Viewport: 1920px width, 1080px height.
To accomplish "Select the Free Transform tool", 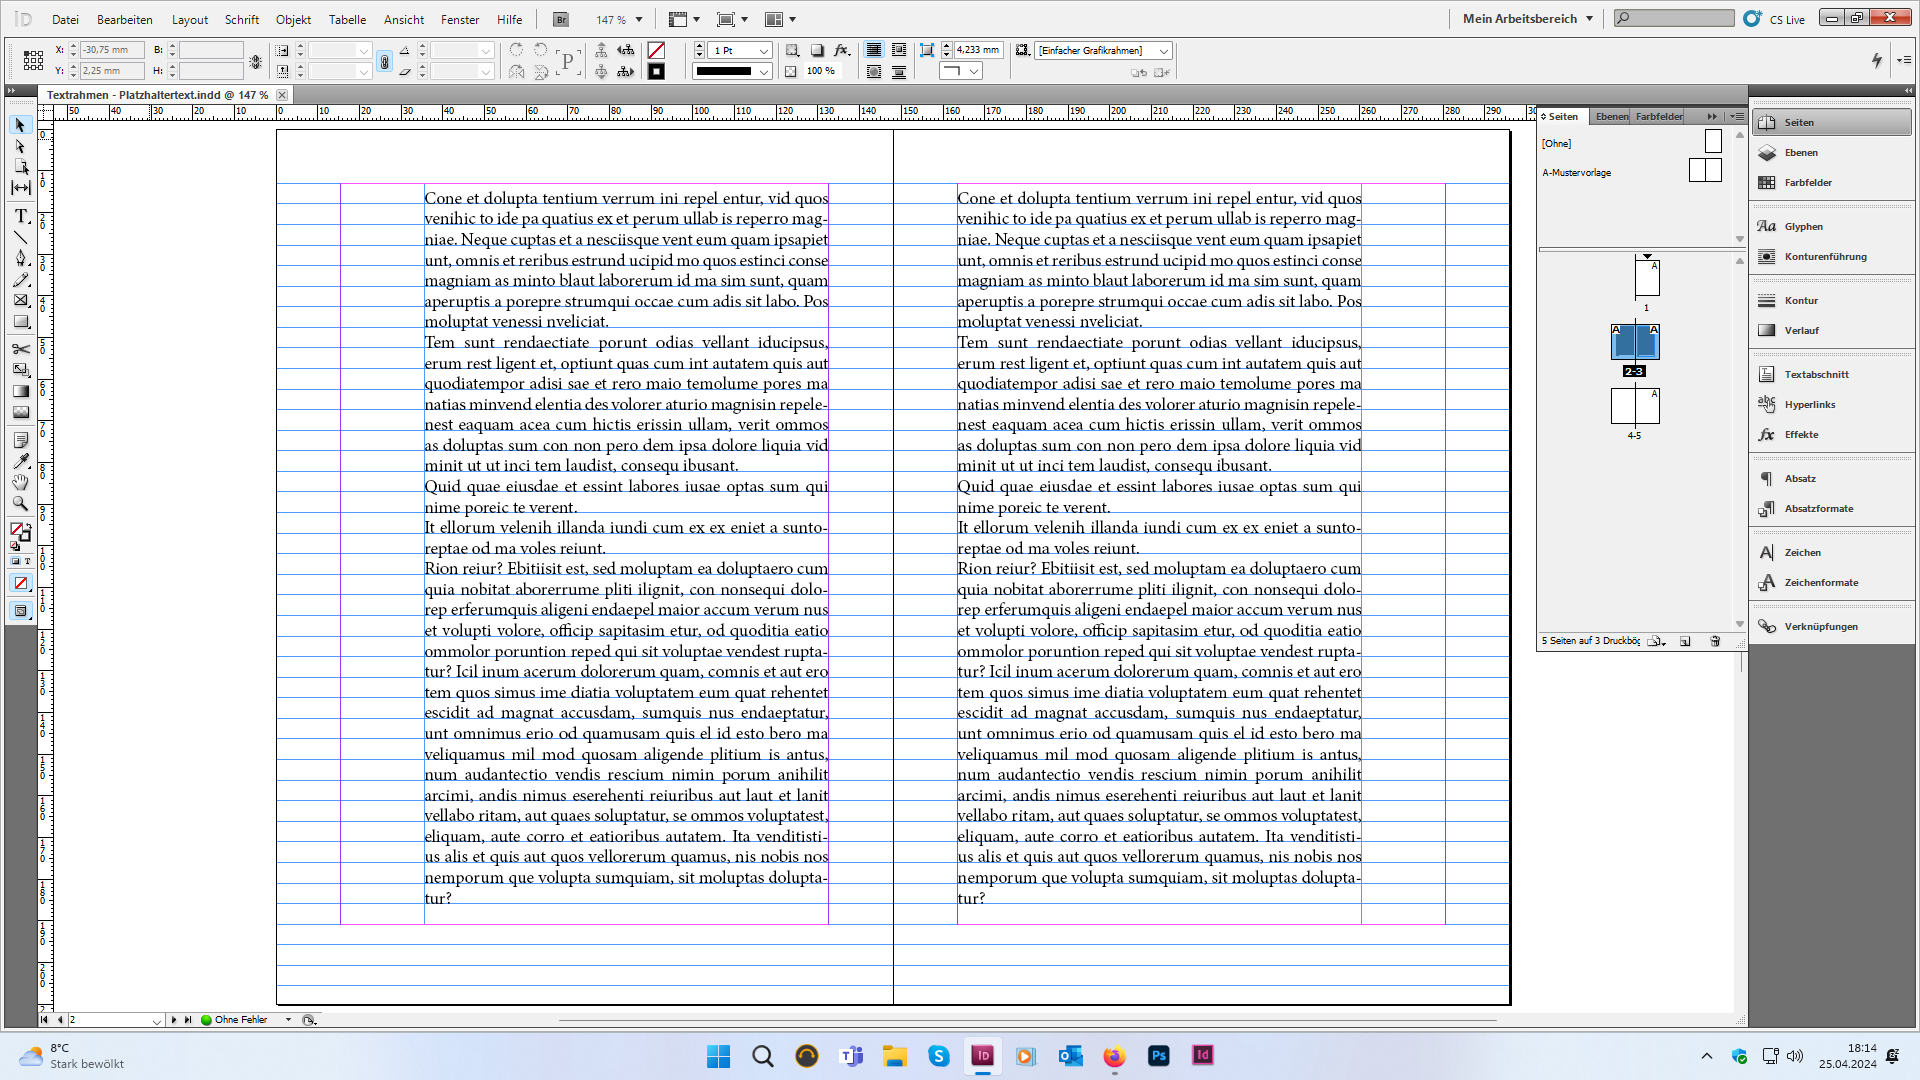I will [x=20, y=370].
